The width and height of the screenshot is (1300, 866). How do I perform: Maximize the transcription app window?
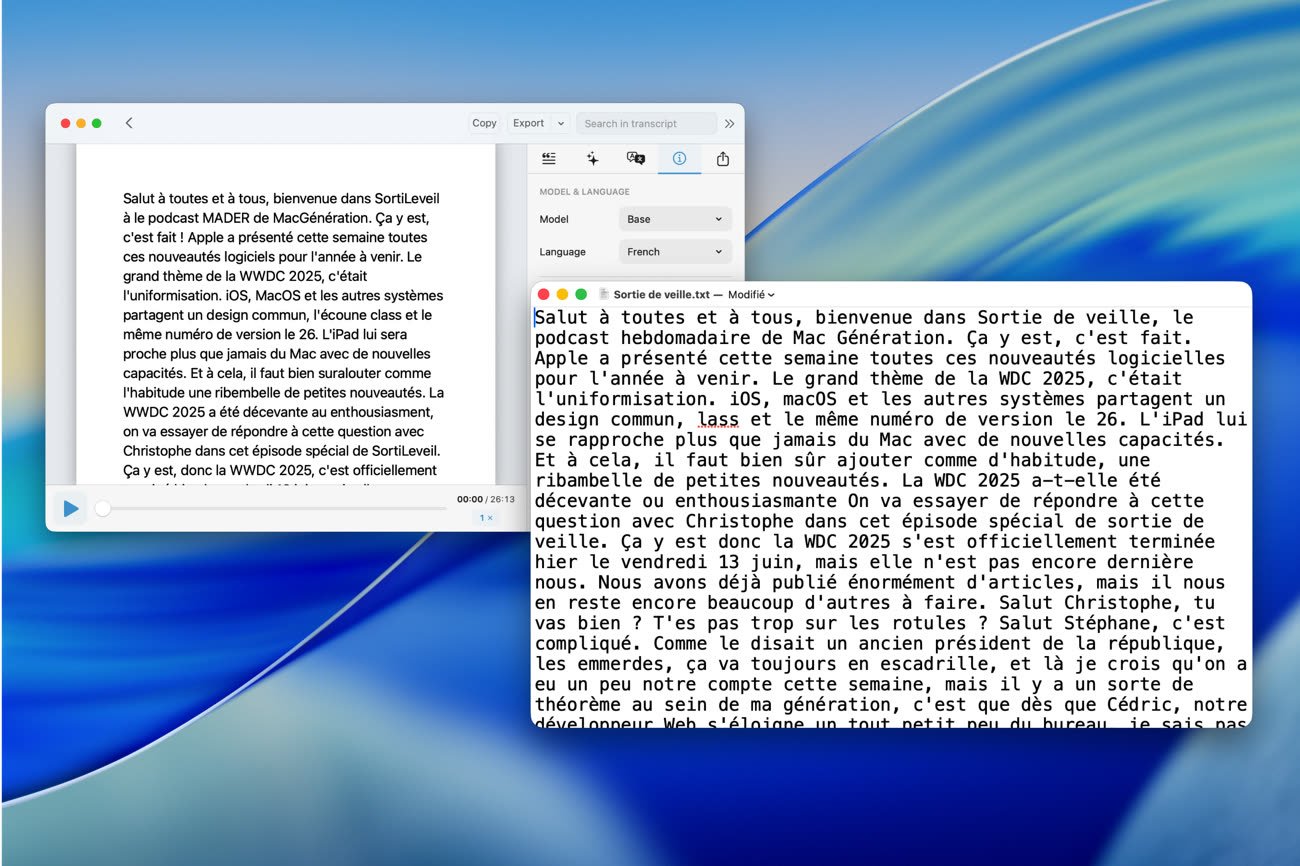pos(97,123)
